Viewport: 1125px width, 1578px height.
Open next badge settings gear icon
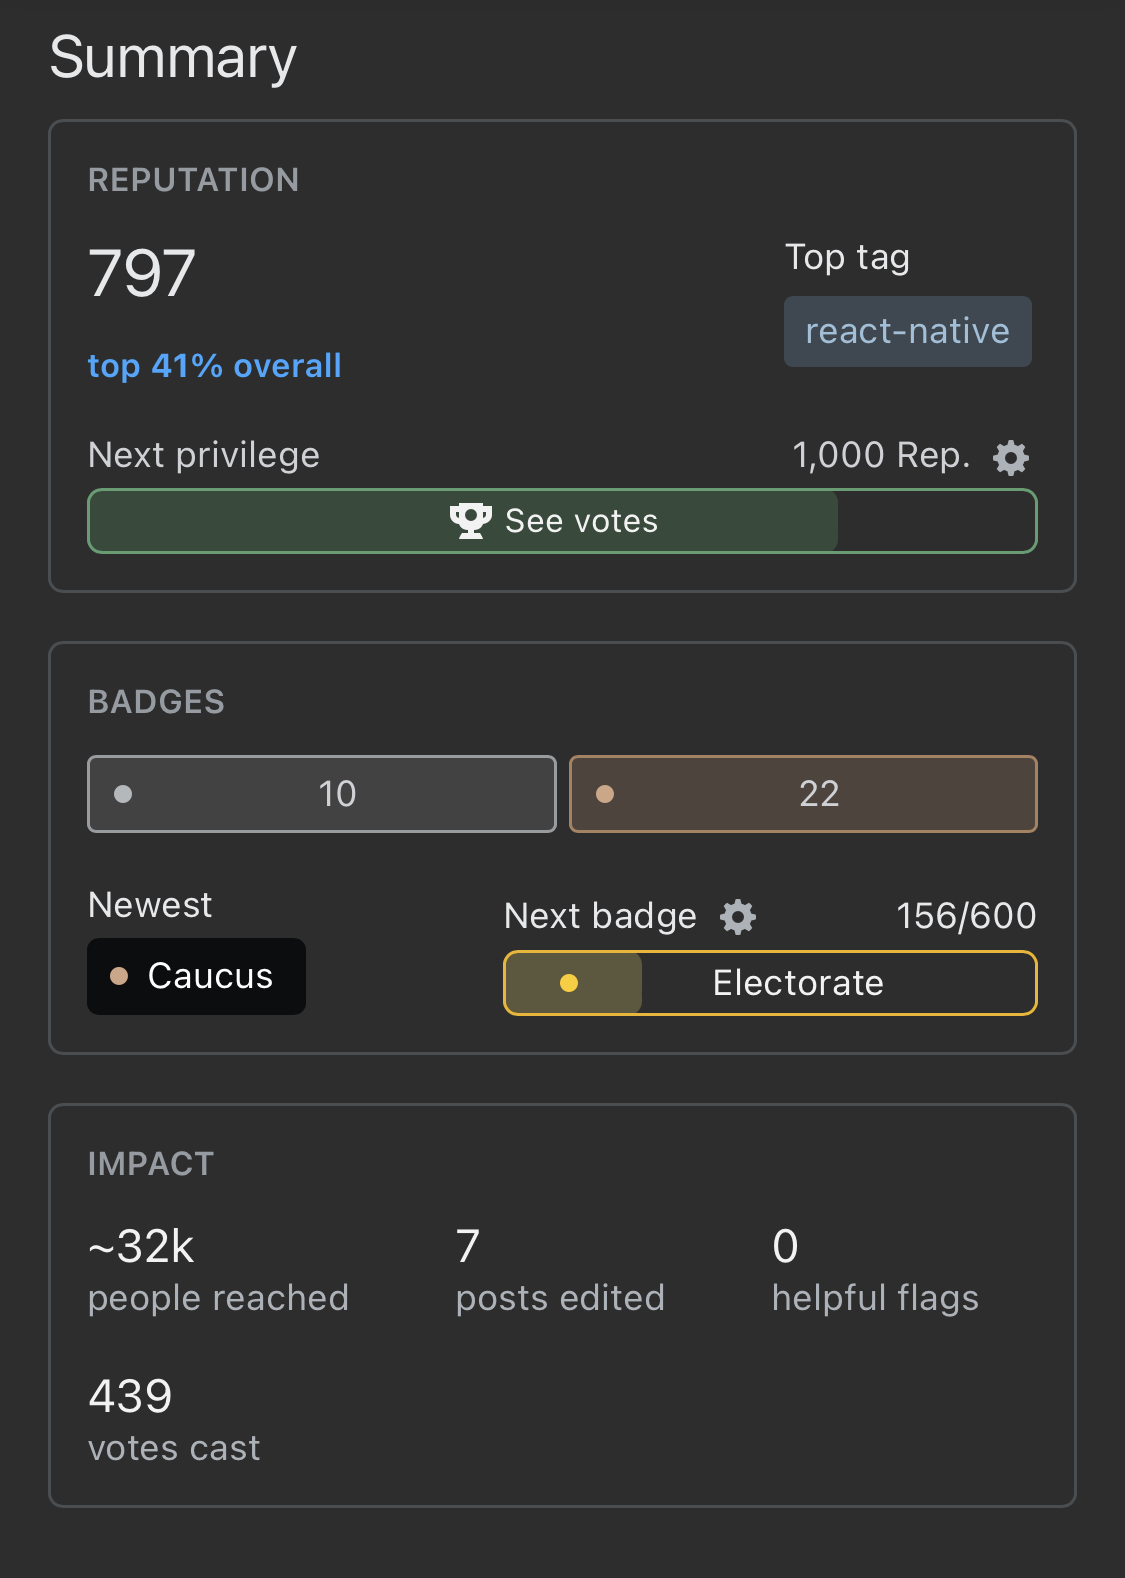coord(738,916)
